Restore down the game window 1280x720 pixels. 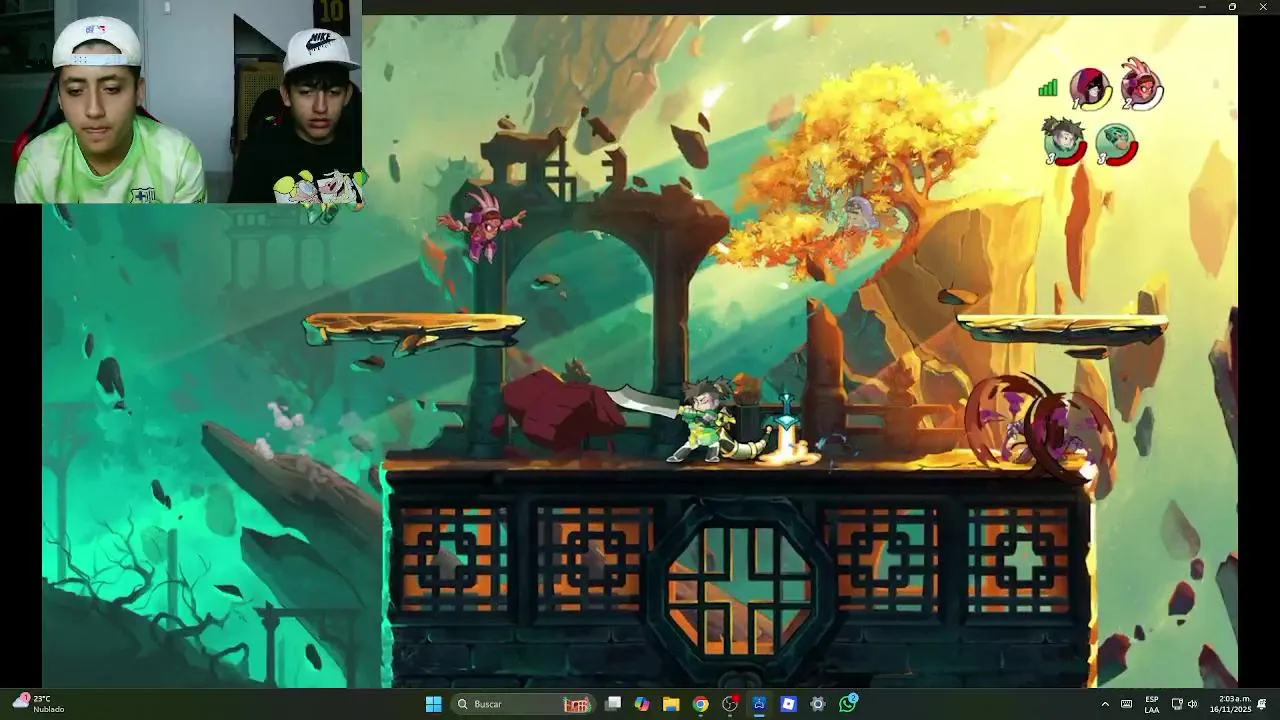coord(1232,7)
